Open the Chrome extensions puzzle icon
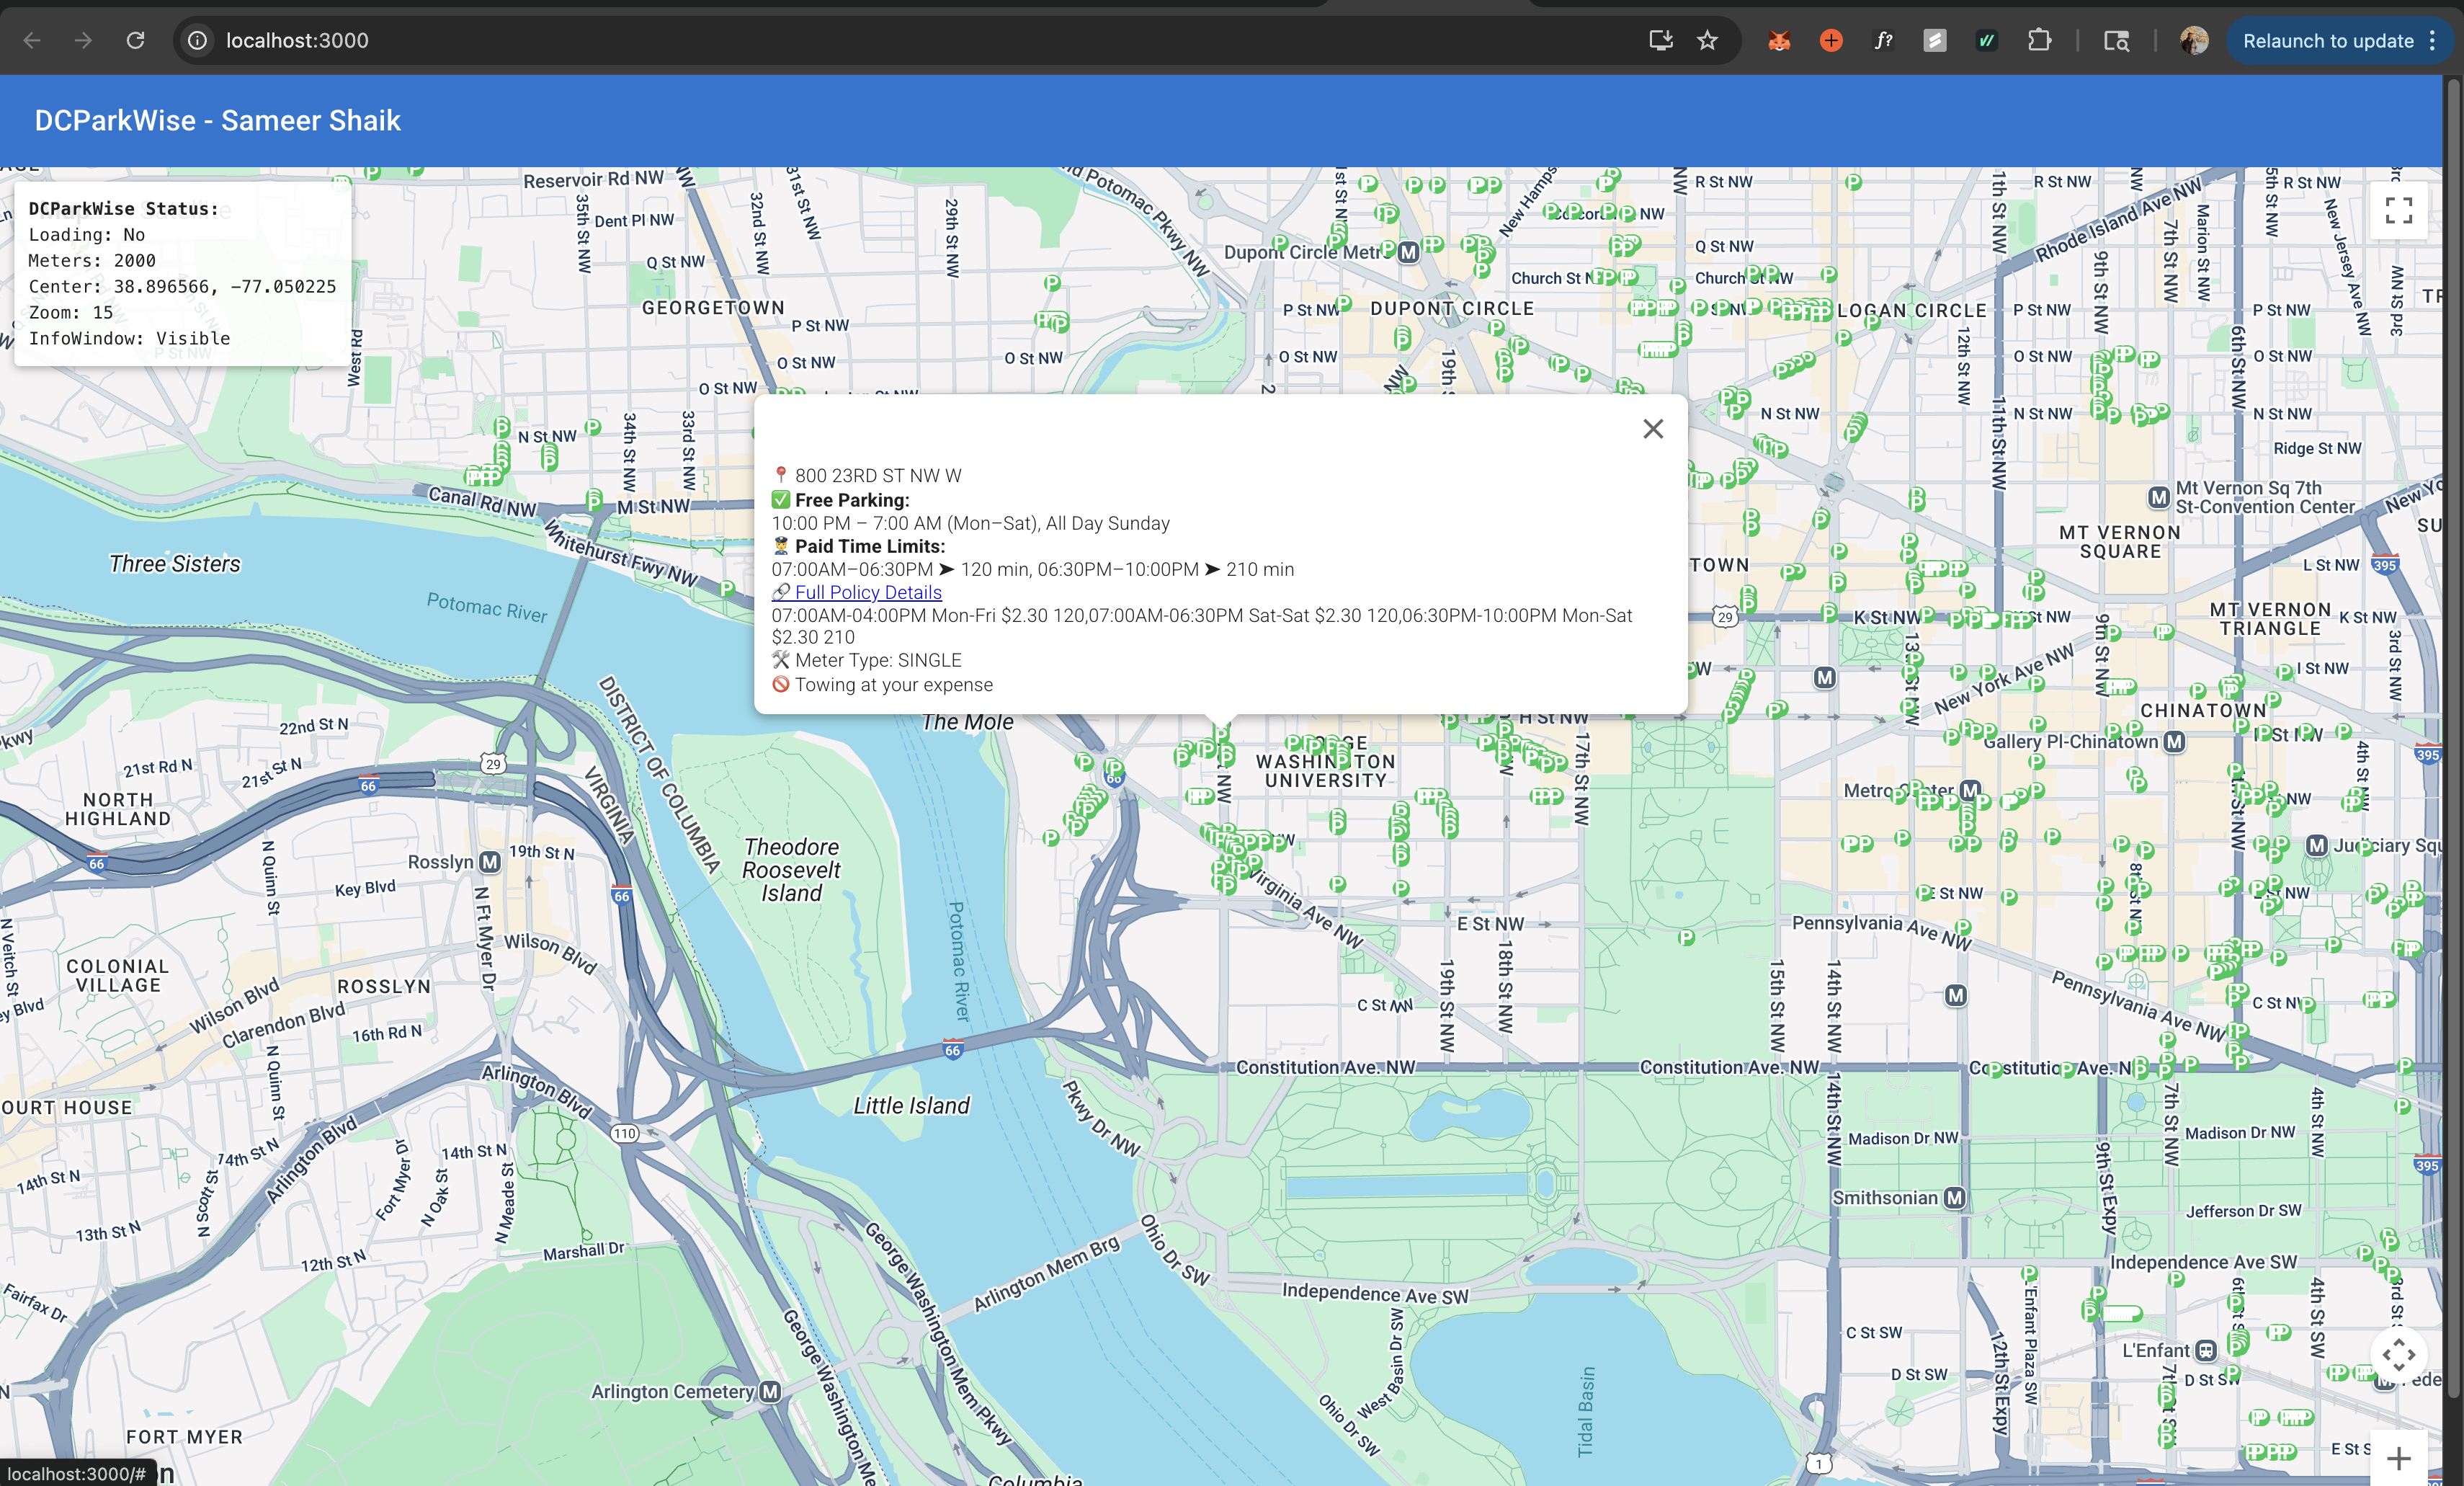 [x=2039, y=40]
